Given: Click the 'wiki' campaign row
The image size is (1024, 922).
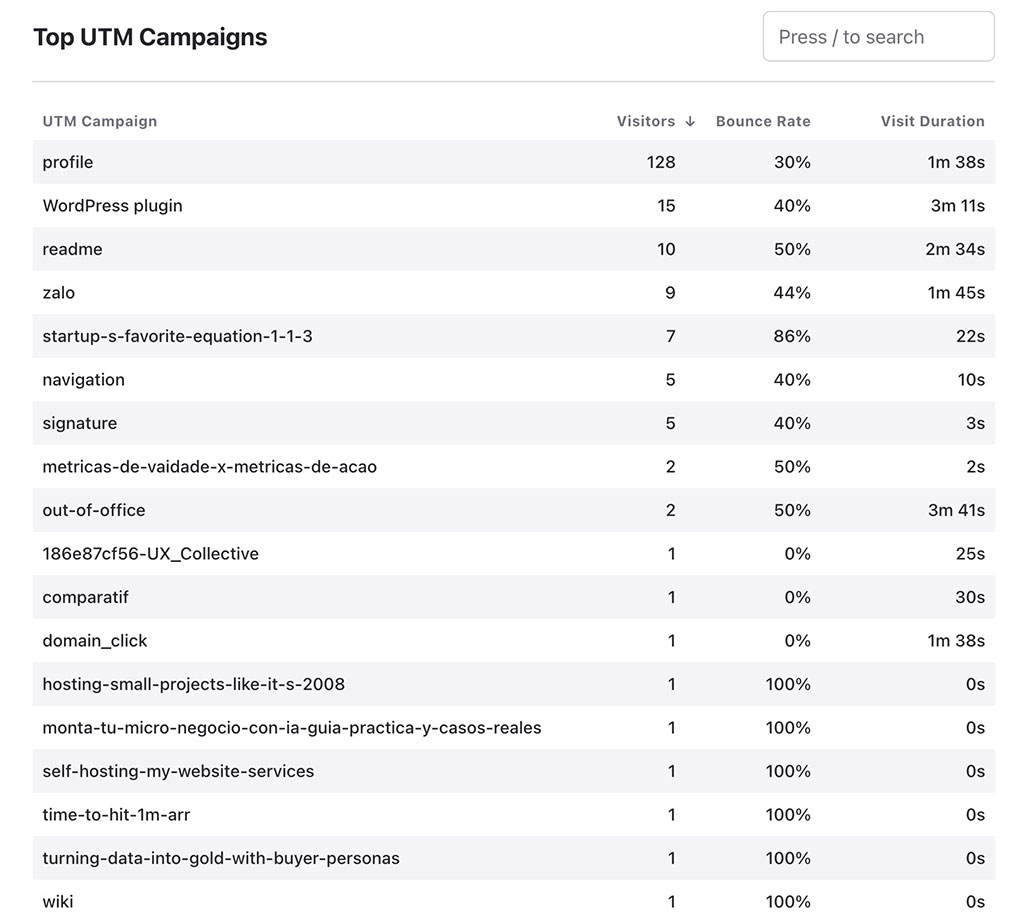Looking at the screenshot, I should pos(58,901).
